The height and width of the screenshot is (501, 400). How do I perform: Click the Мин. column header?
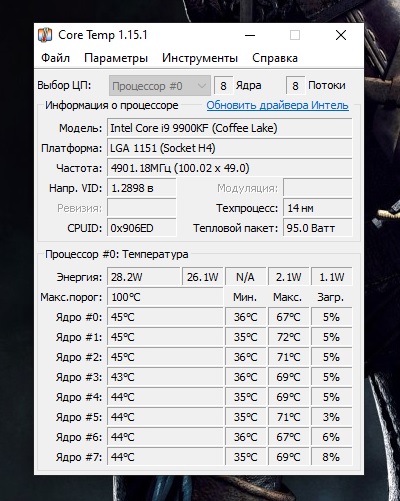[245, 297]
